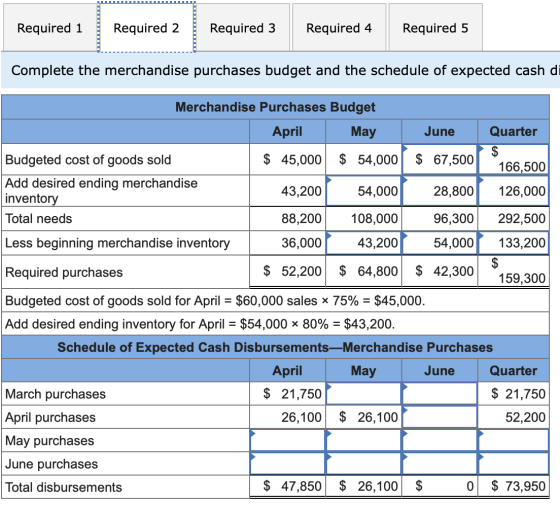Edit June beginning merchandise inventory cell
This screenshot has height=506, width=560.
click(x=440, y=243)
